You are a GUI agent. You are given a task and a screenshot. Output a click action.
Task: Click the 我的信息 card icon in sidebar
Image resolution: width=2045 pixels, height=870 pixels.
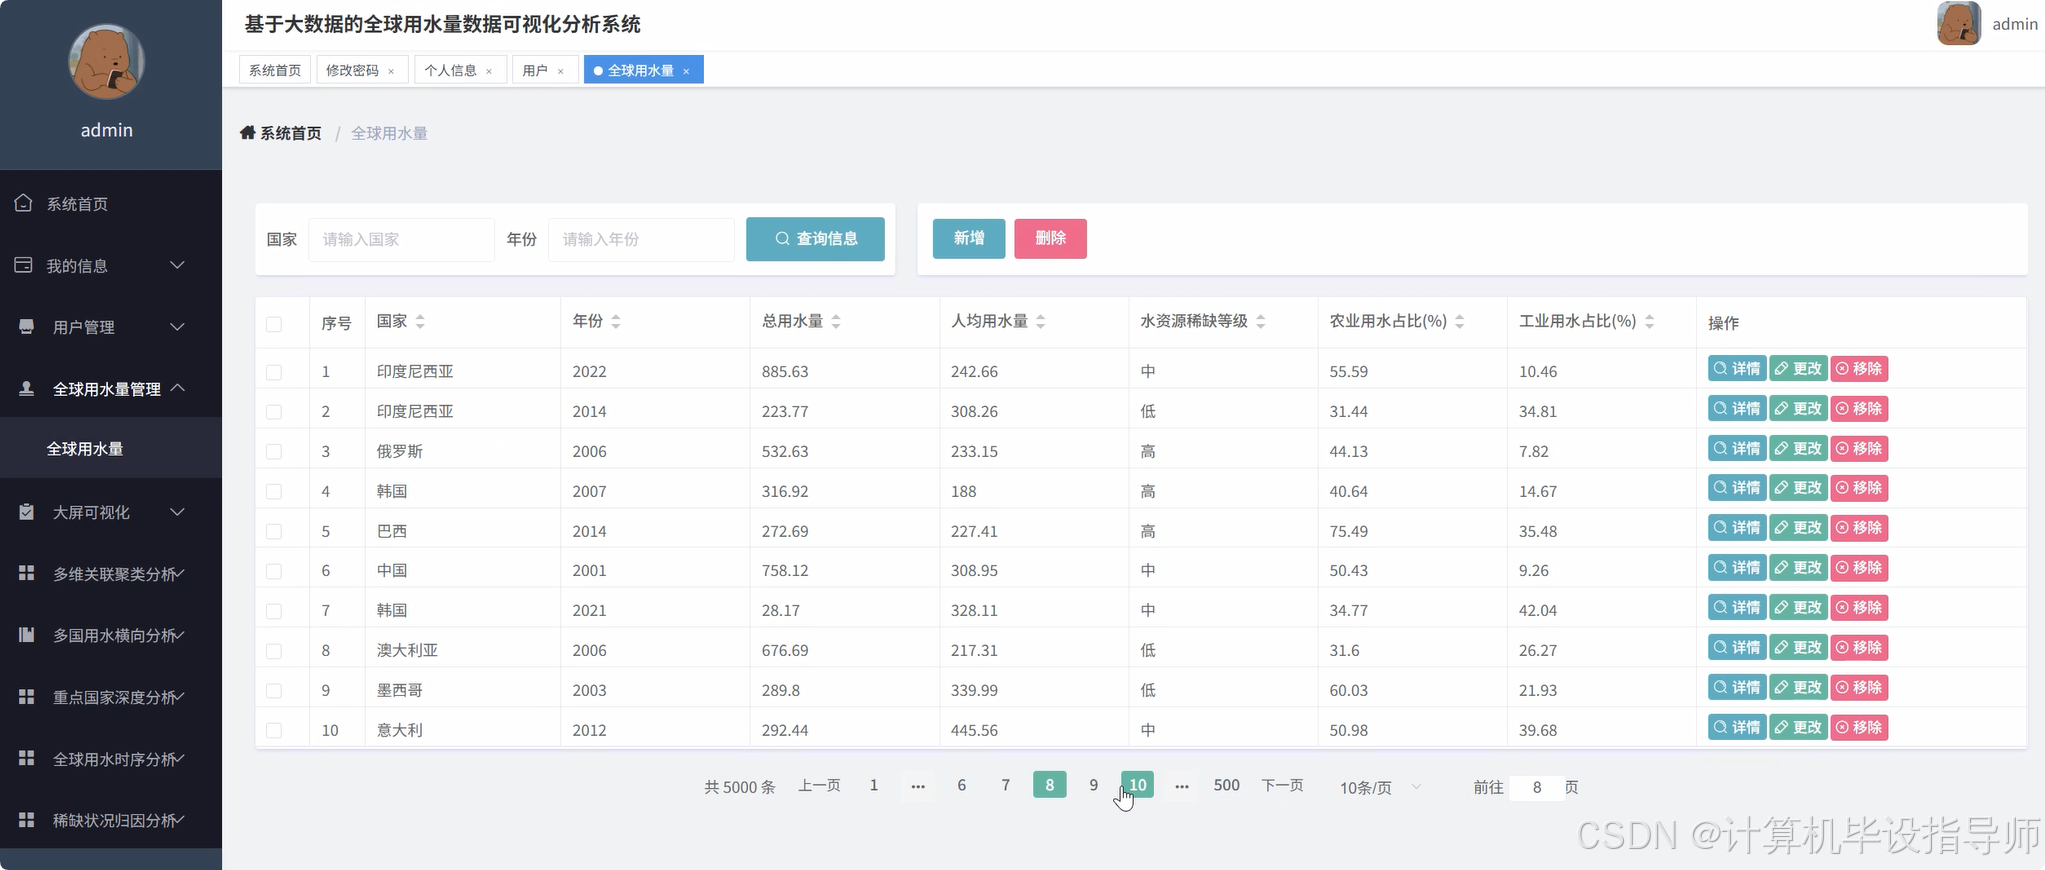(24, 265)
